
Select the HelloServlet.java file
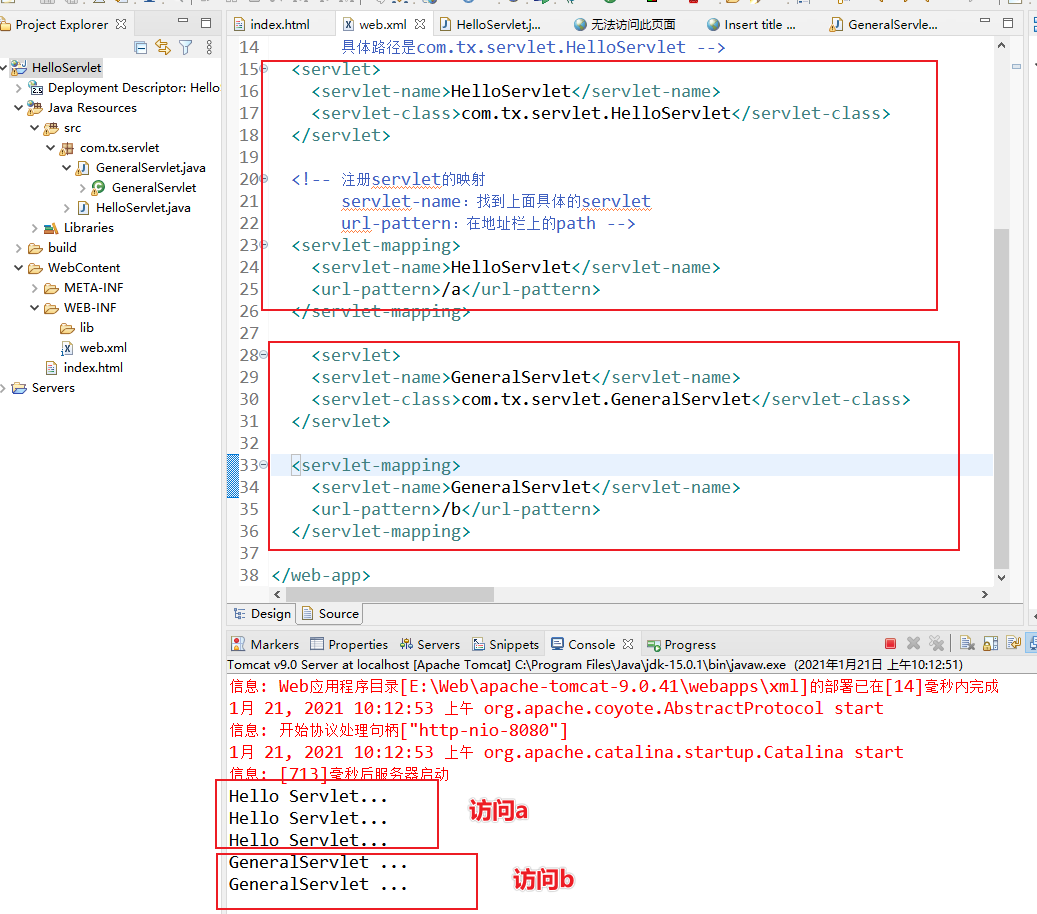click(x=134, y=208)
